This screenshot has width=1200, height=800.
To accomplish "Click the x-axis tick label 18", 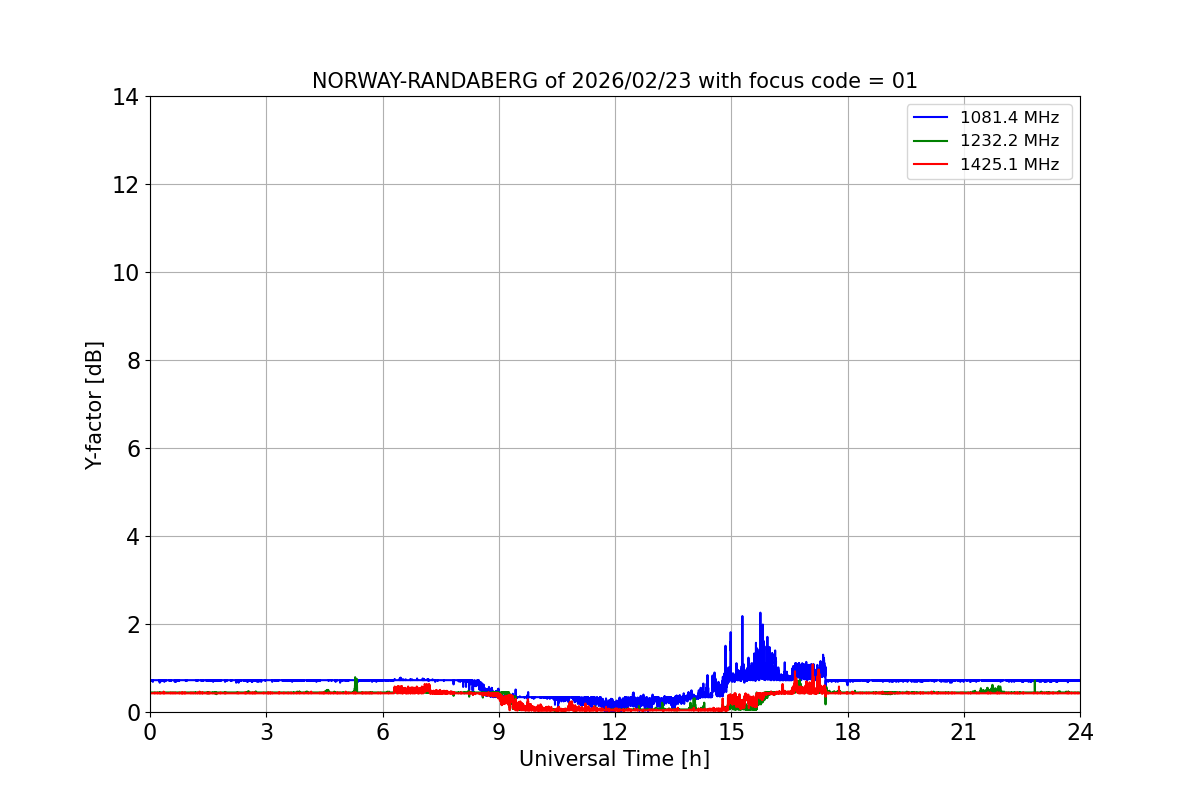I will pyautogui.click(x=848, y=732).
